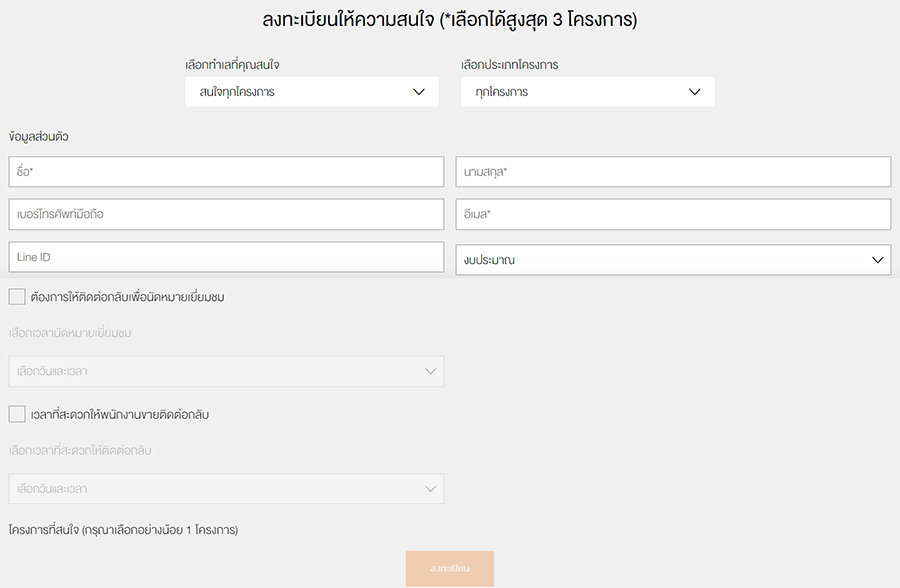Screen dimensions: 900x588
Task: Click the เวลาที่สะดวกให้พนักงานขายติดต่อกลับ label text
Action: pyautogui.click(x=120, y=415)
